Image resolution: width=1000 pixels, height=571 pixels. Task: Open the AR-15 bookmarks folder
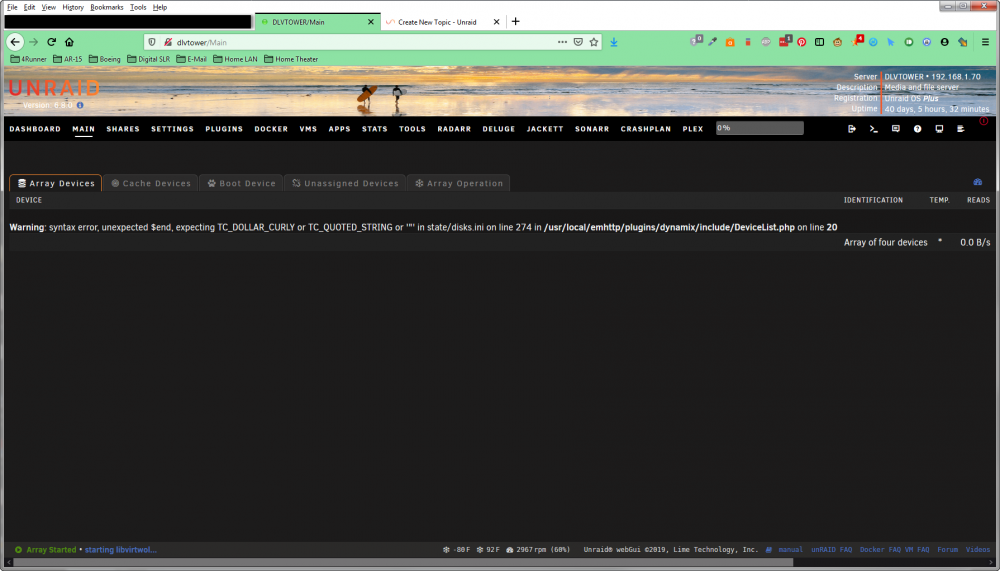point(68,59)
